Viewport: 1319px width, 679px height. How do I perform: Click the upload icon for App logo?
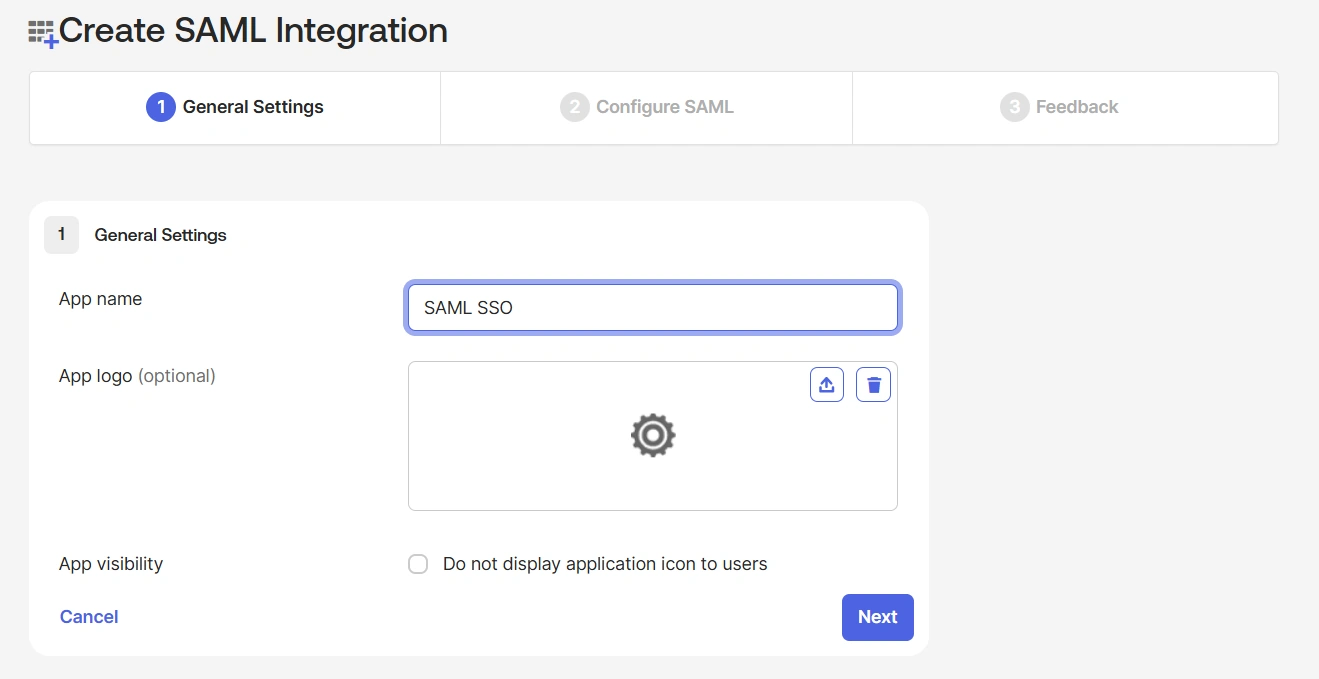pos(827,384)
